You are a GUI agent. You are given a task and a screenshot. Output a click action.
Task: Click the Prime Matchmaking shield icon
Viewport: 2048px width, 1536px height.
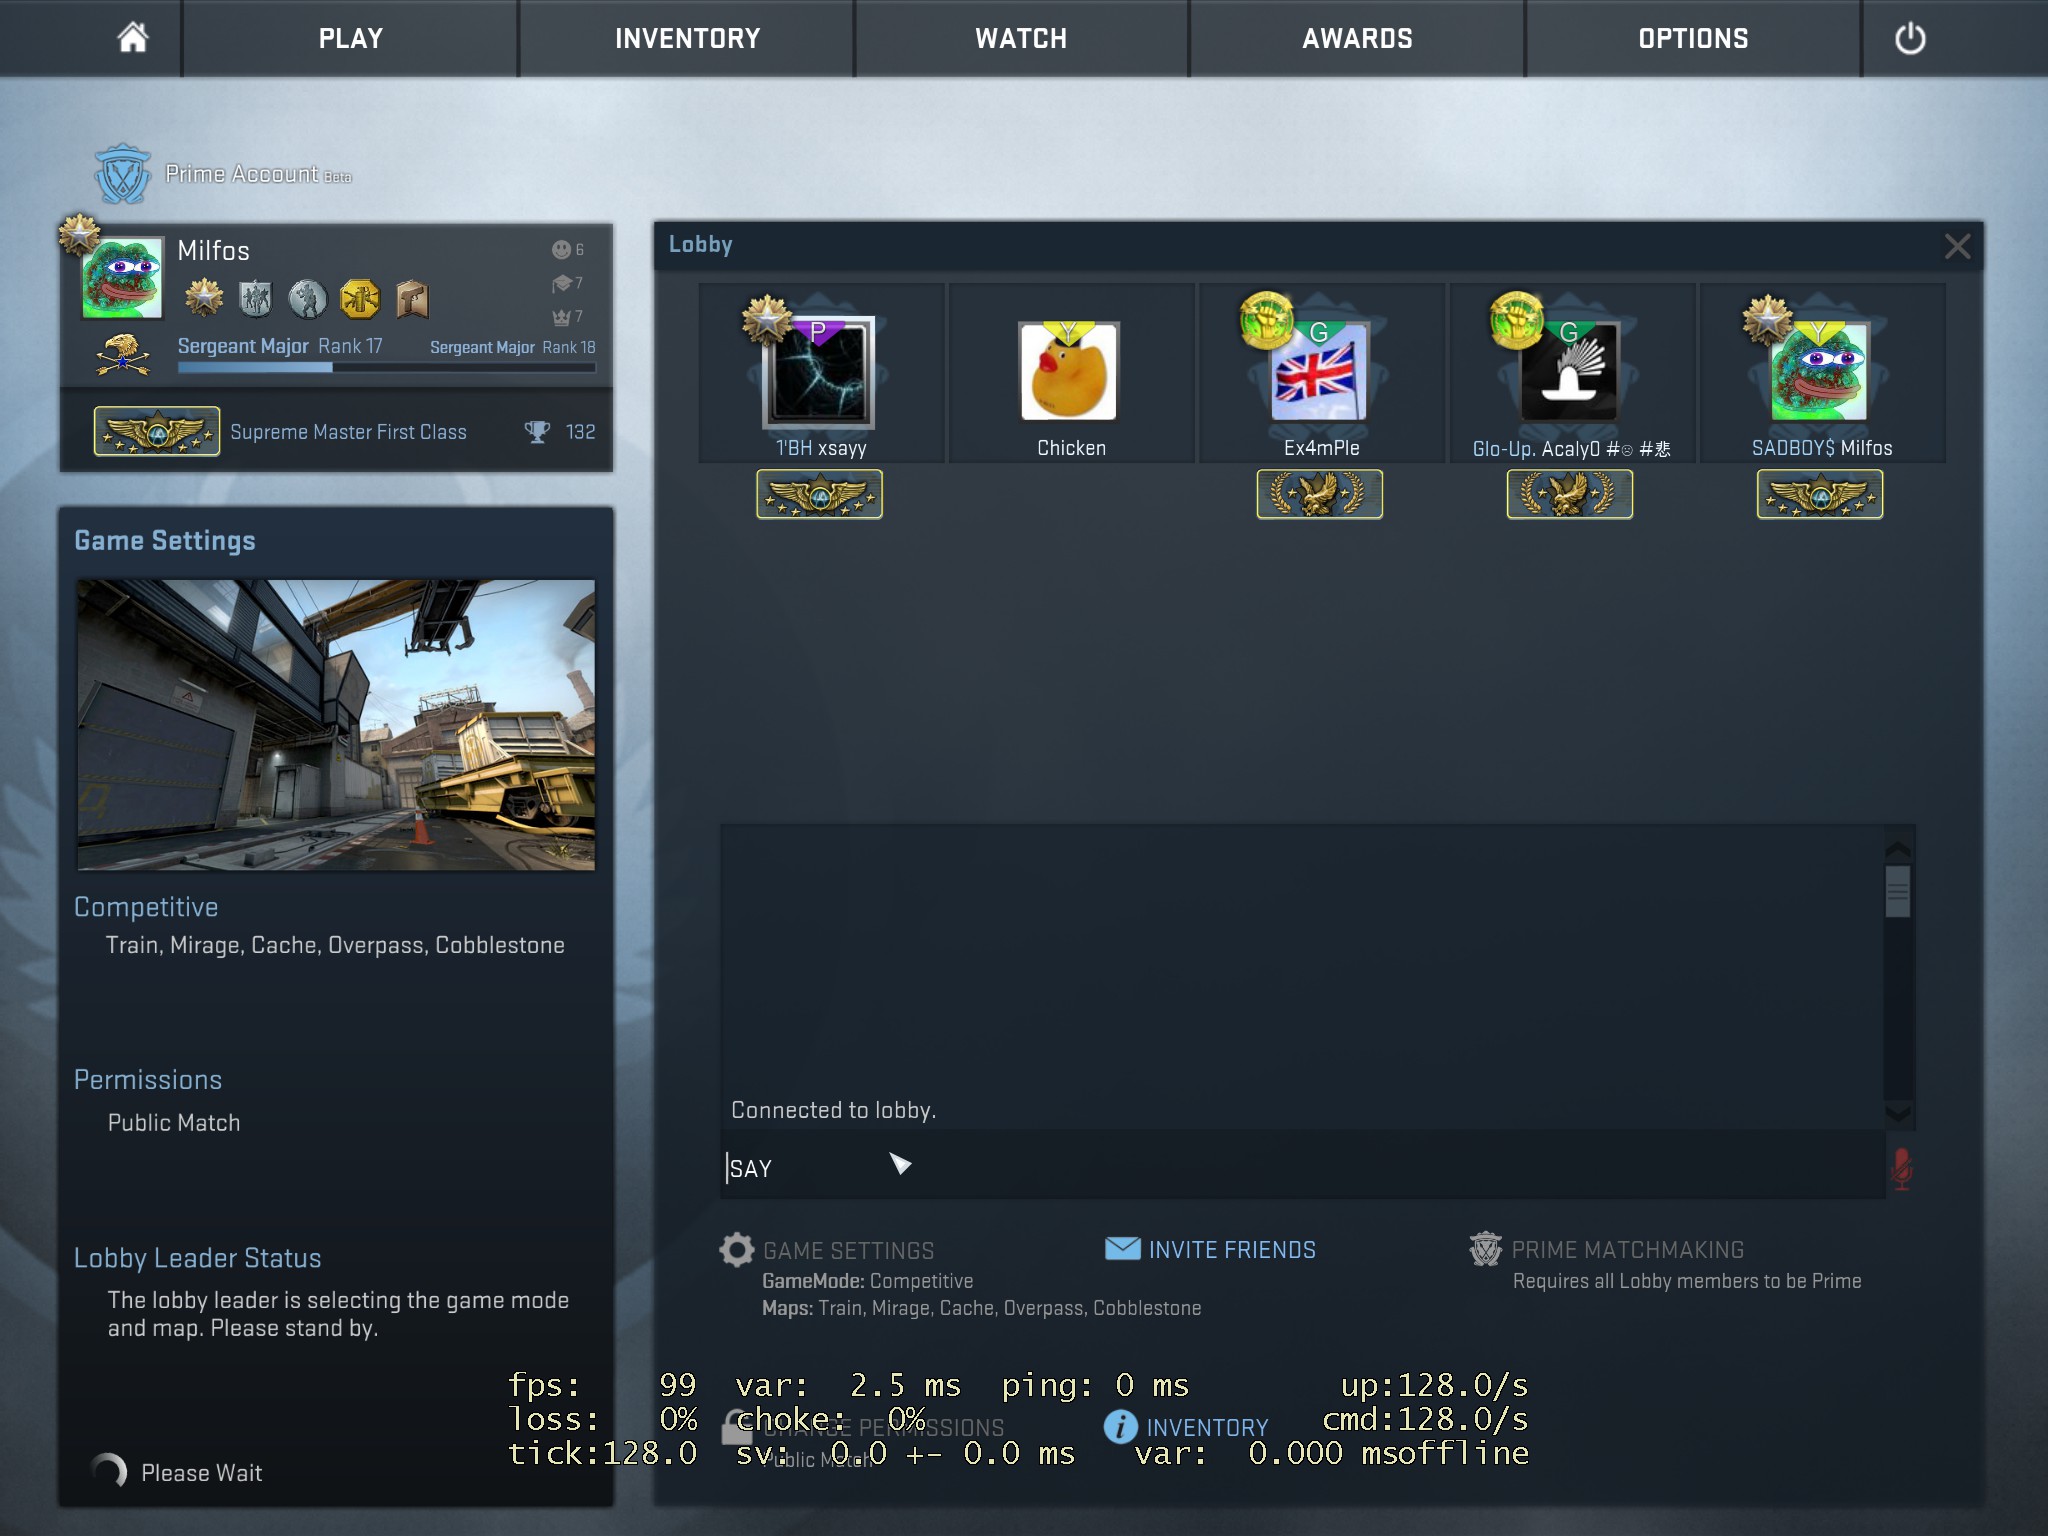pos(1485,1249)
